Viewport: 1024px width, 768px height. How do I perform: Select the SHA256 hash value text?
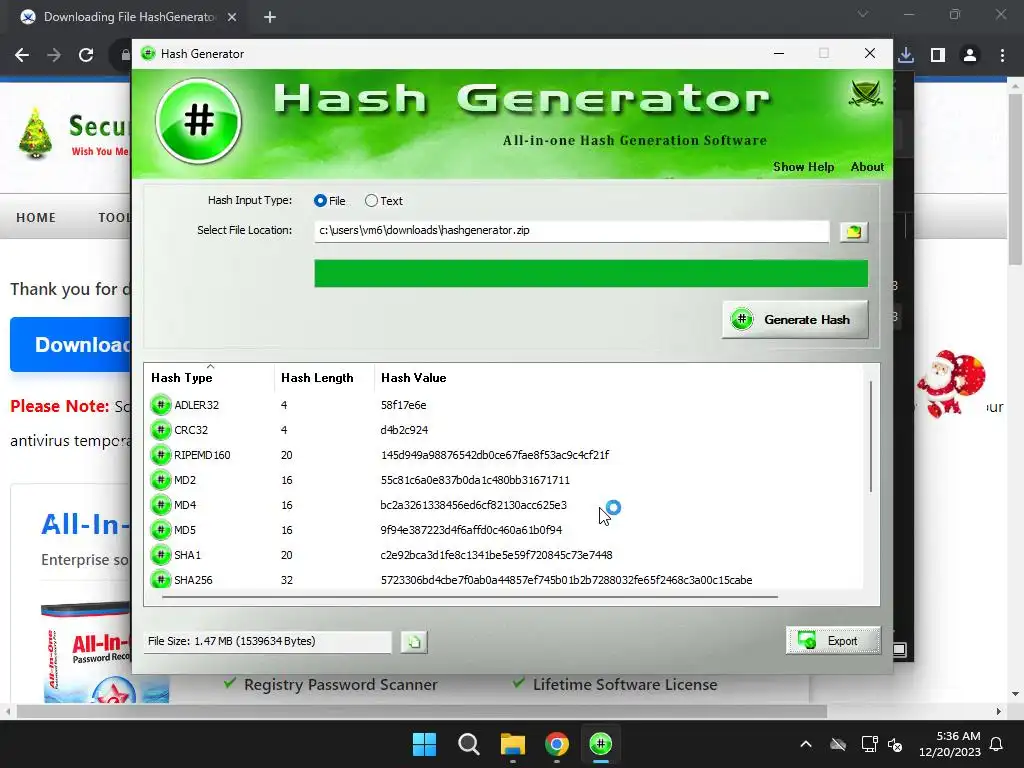(566, 579)
